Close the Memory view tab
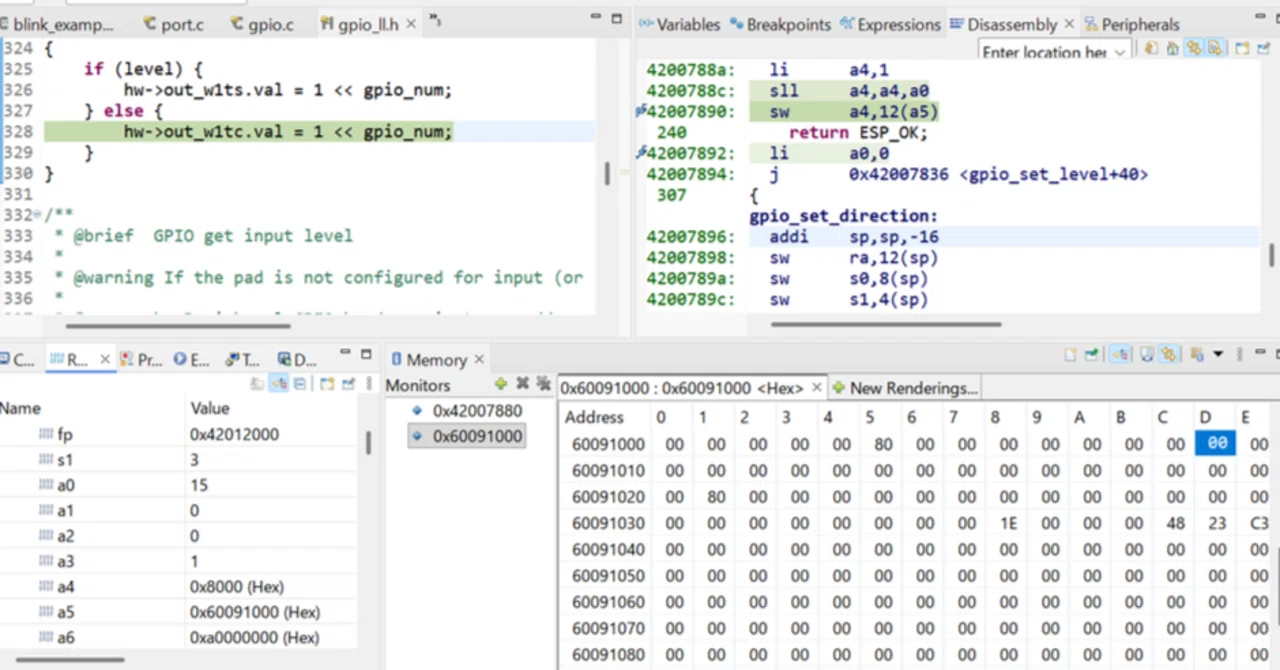 click(478, 359)
